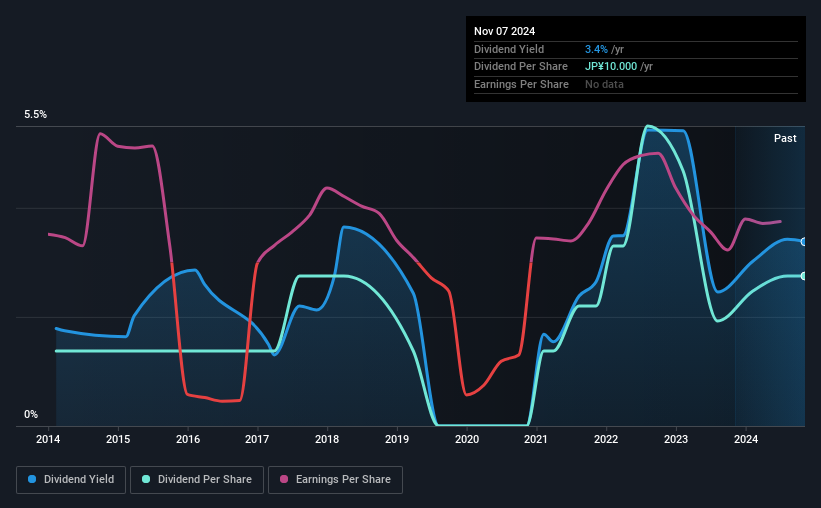Toggle the Dividend Yield legend button
The image size is (821, 508).
click(71, 480)
